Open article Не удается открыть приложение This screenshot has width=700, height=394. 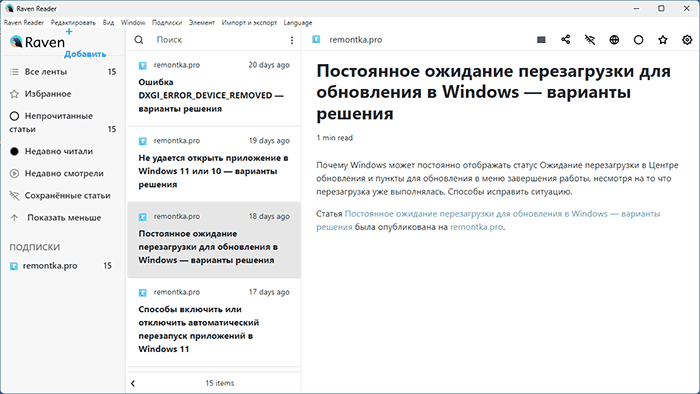[214, 164]
